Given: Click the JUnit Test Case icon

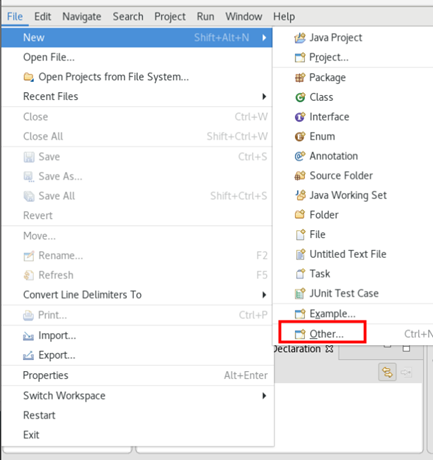Looking at the screenshot, I should 300,293.
